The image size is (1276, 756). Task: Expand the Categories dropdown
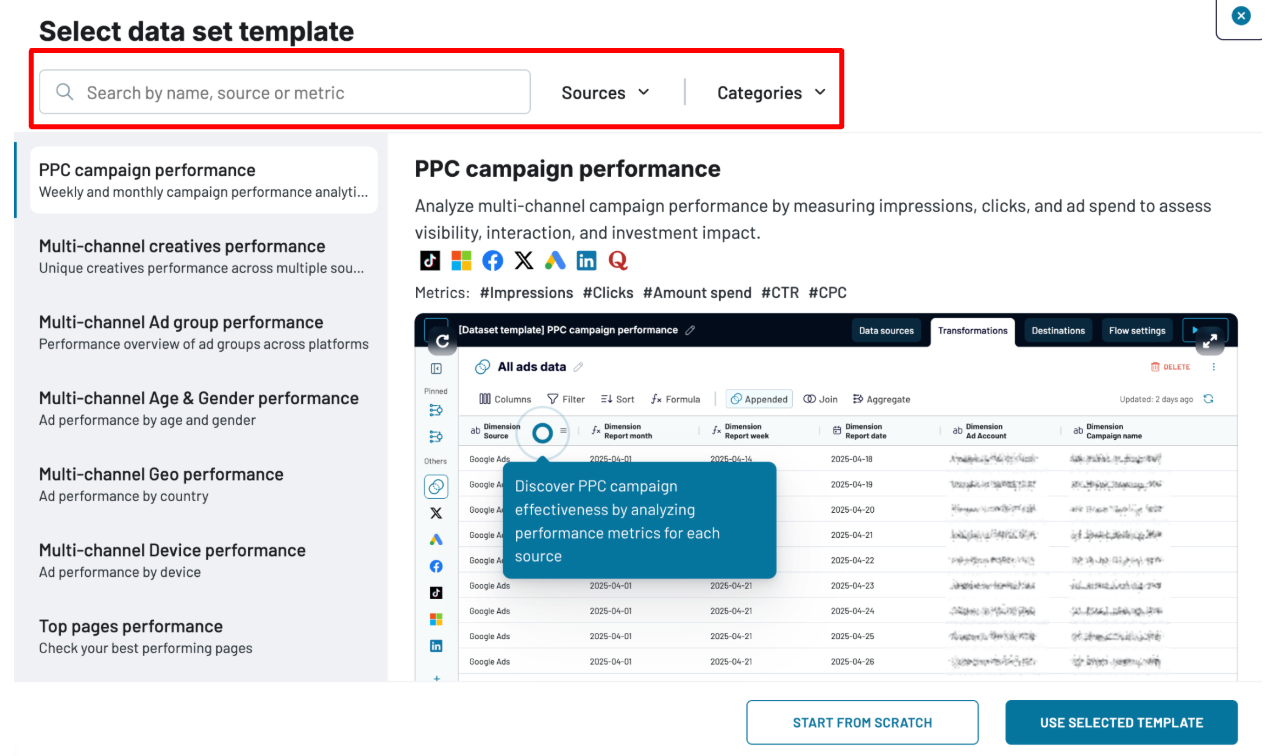[771, 93]
